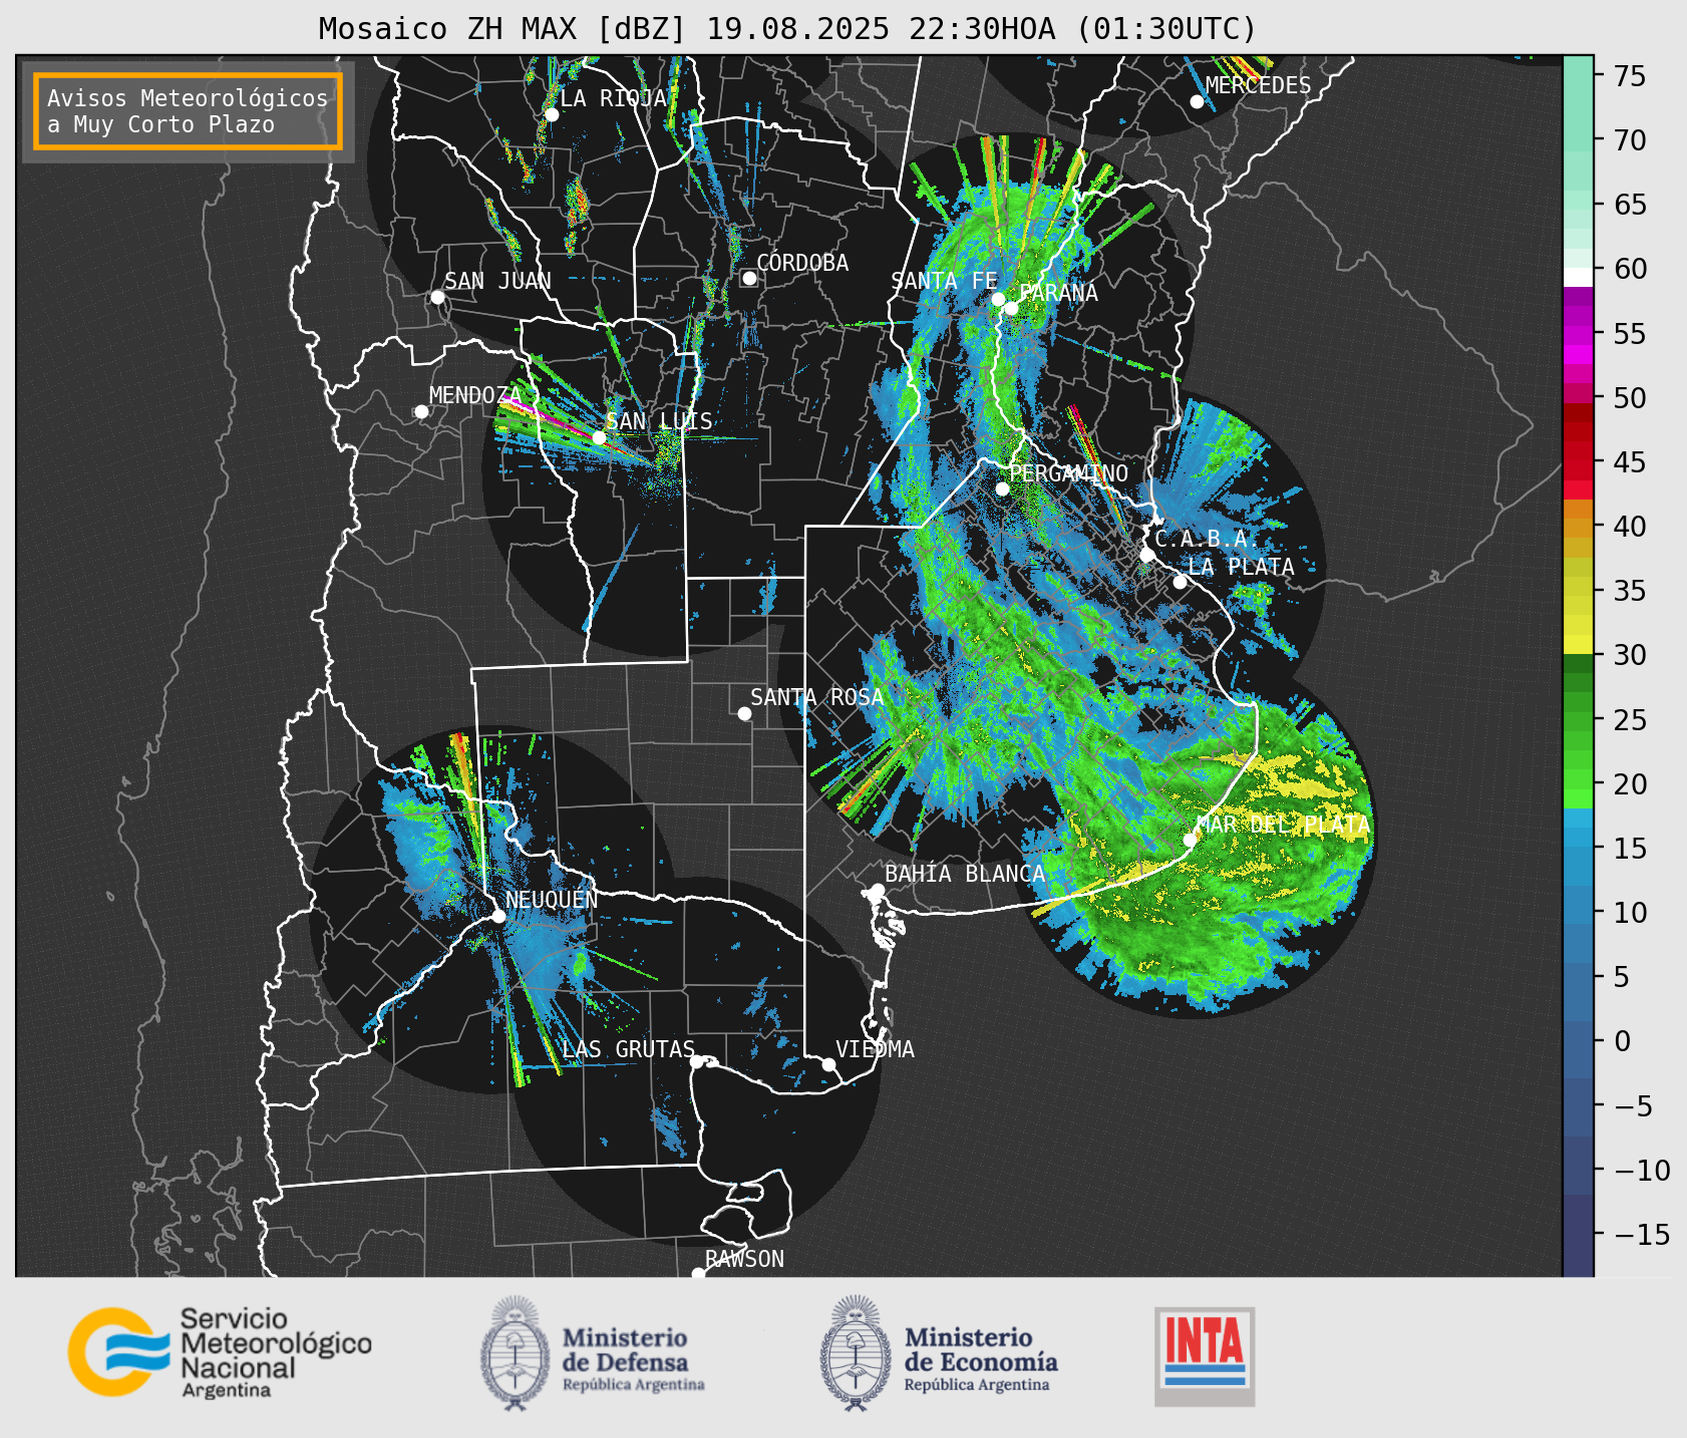Click the LAS GRUTAS label text

tap(628, 1049)
